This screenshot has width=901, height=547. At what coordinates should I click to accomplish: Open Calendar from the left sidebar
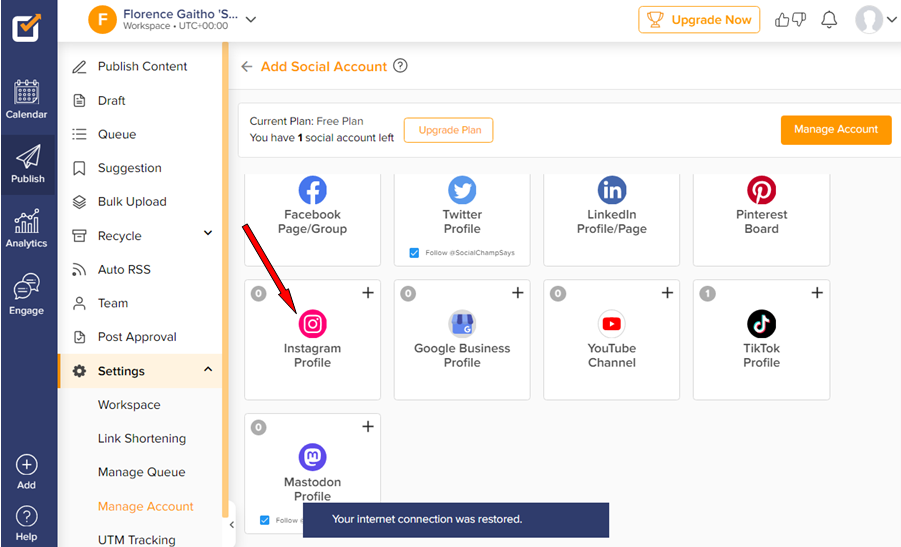(x=27, y=99)
